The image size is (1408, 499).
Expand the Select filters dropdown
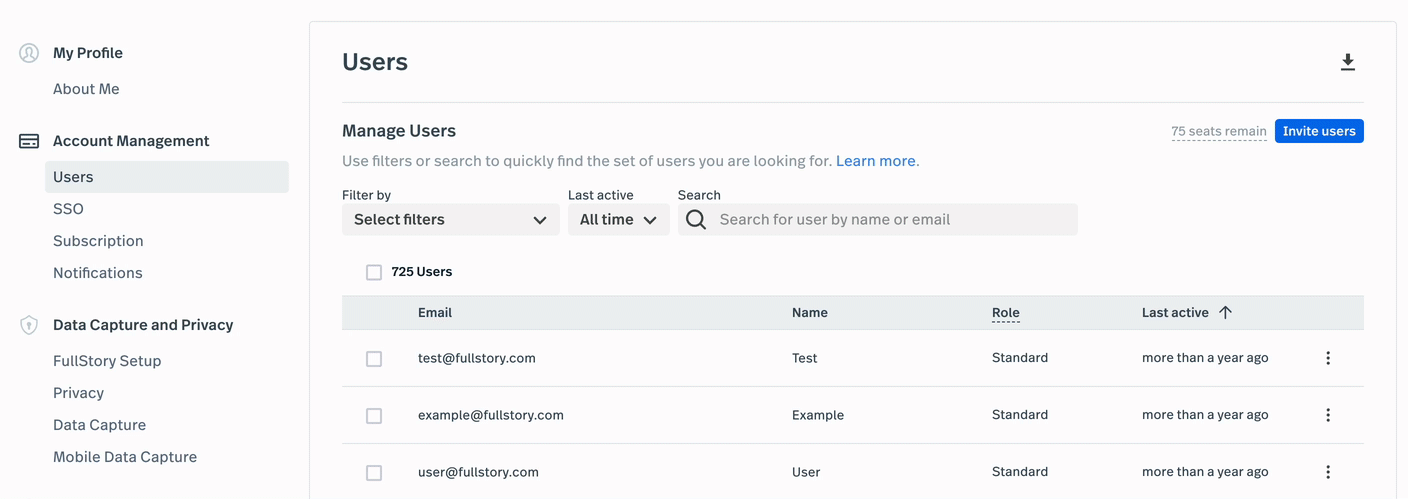coord(450,220)
